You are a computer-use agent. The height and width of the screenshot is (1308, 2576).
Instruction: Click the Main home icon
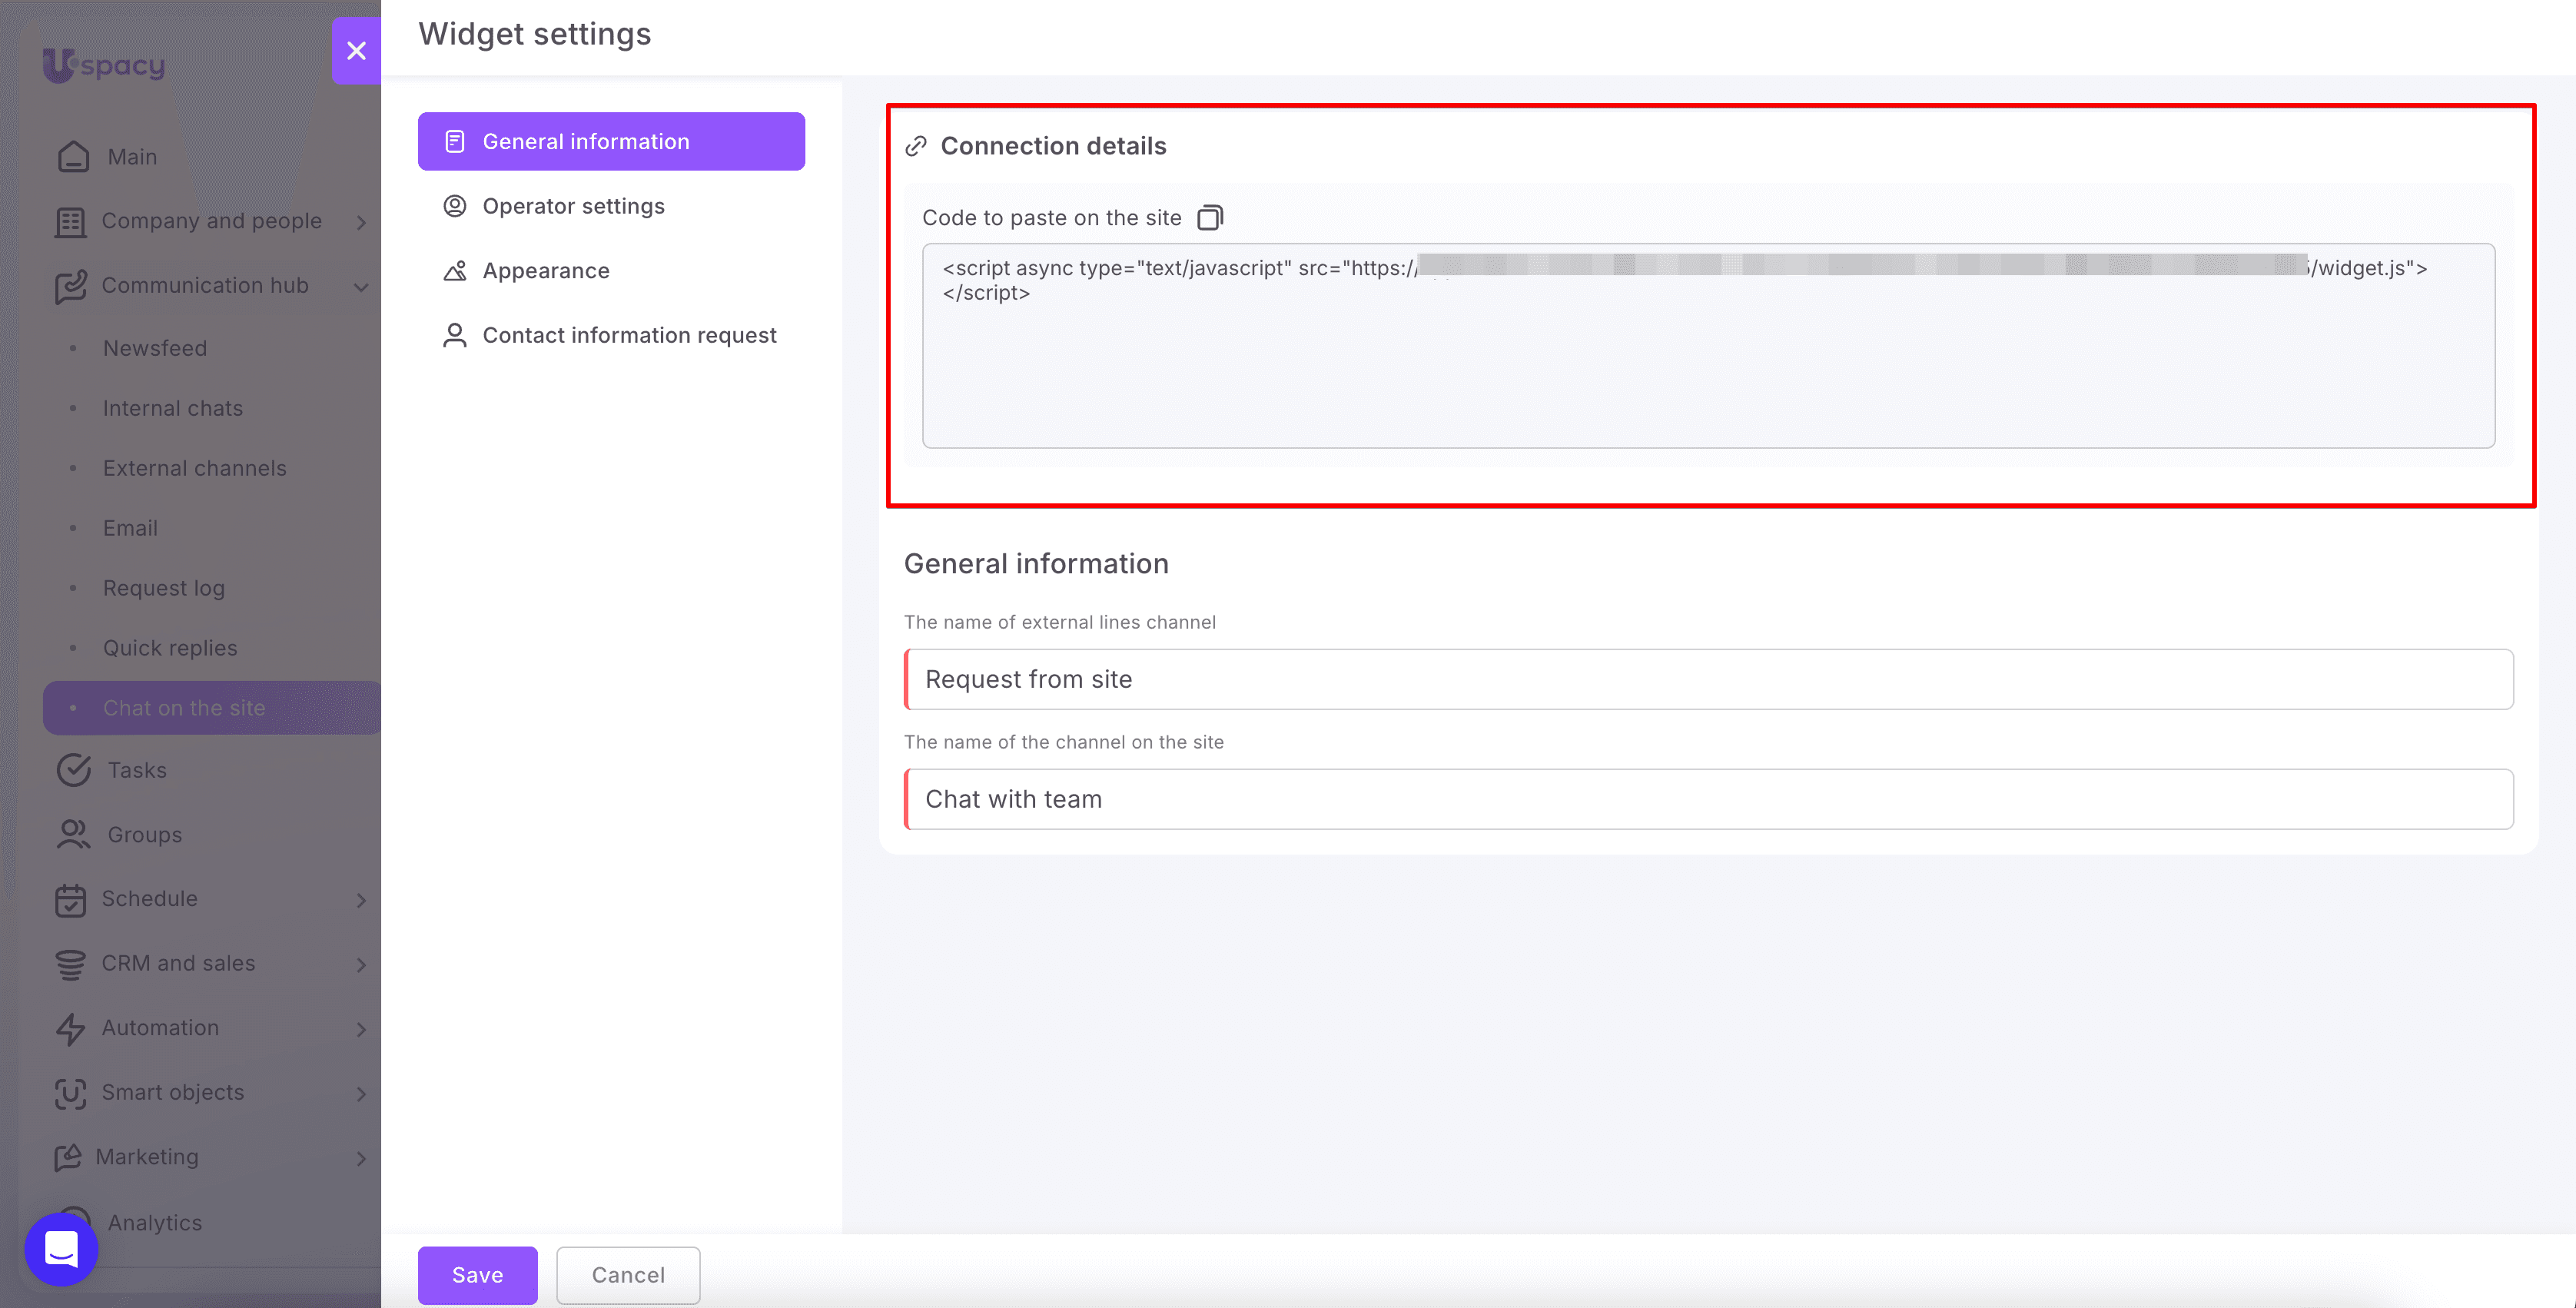pyautogui.click(x=73, y=157)
